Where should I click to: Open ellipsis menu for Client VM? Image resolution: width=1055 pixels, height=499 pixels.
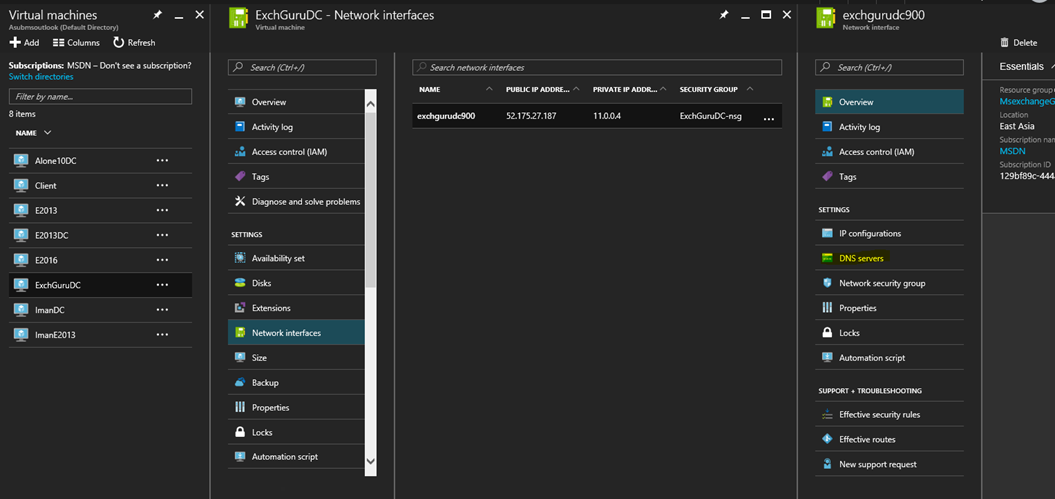[x=162, y=186]
